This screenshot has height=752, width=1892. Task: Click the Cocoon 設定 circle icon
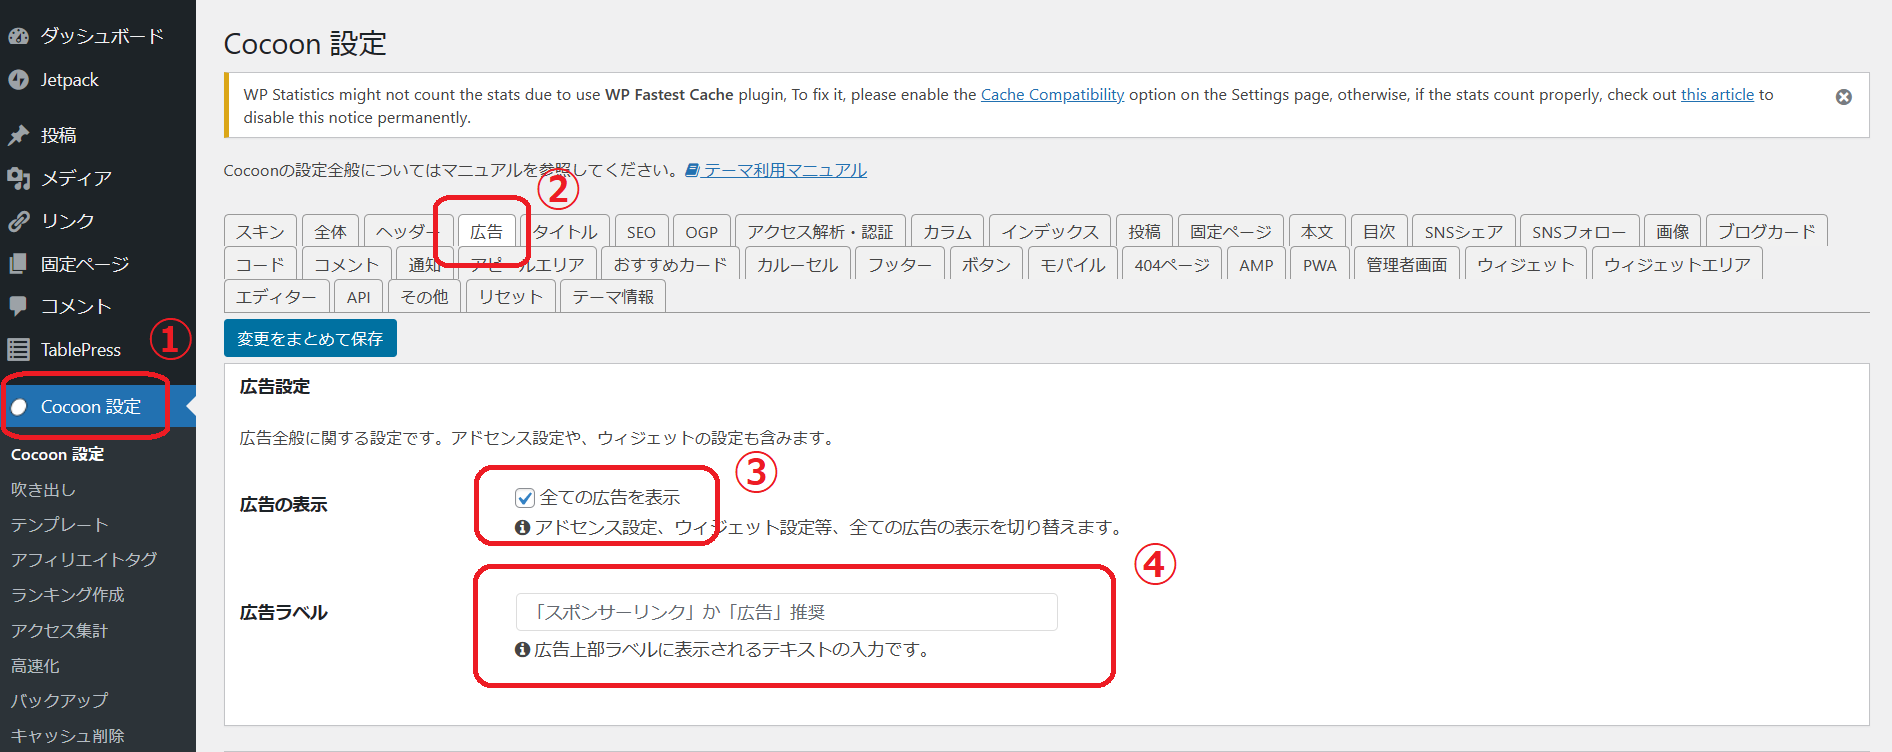(19, 407)
